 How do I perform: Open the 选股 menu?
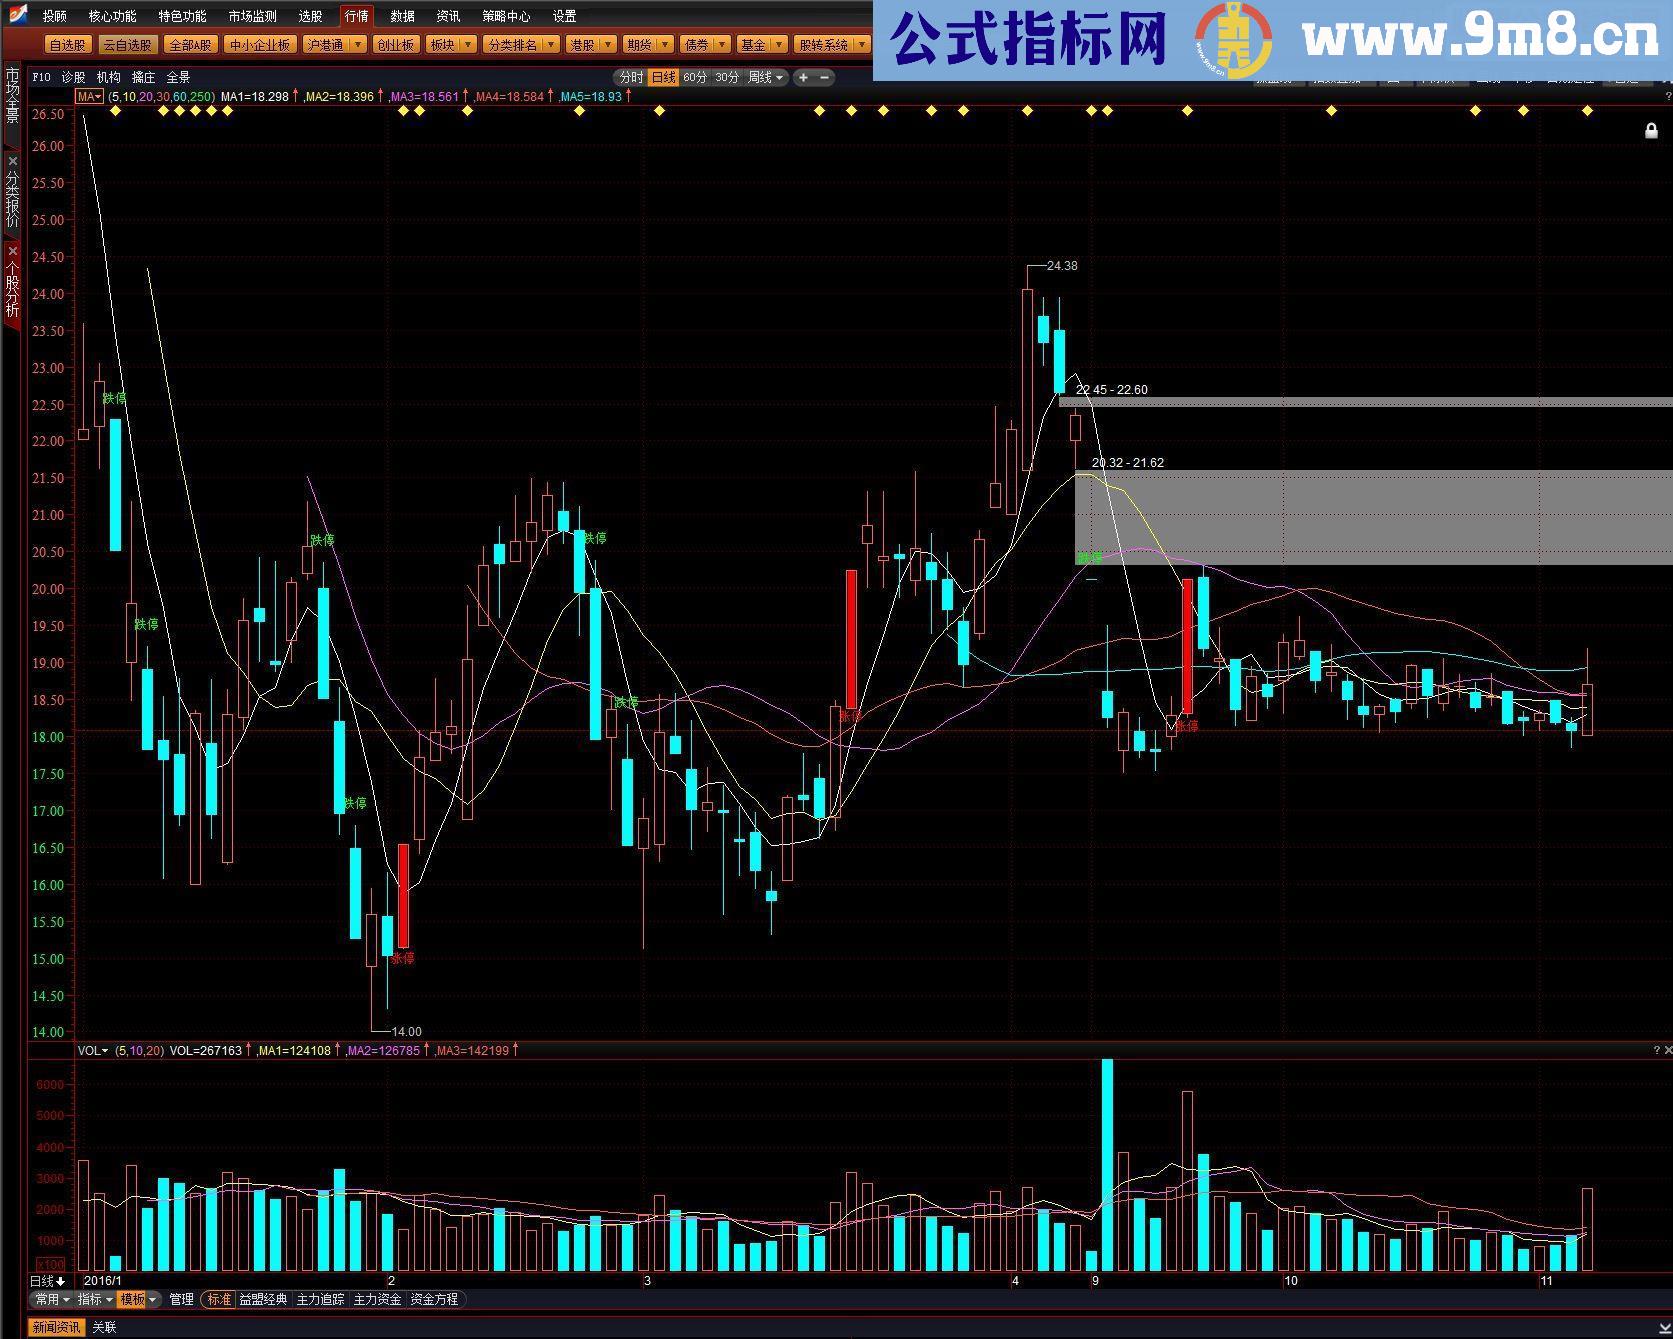tap(310, 16)
